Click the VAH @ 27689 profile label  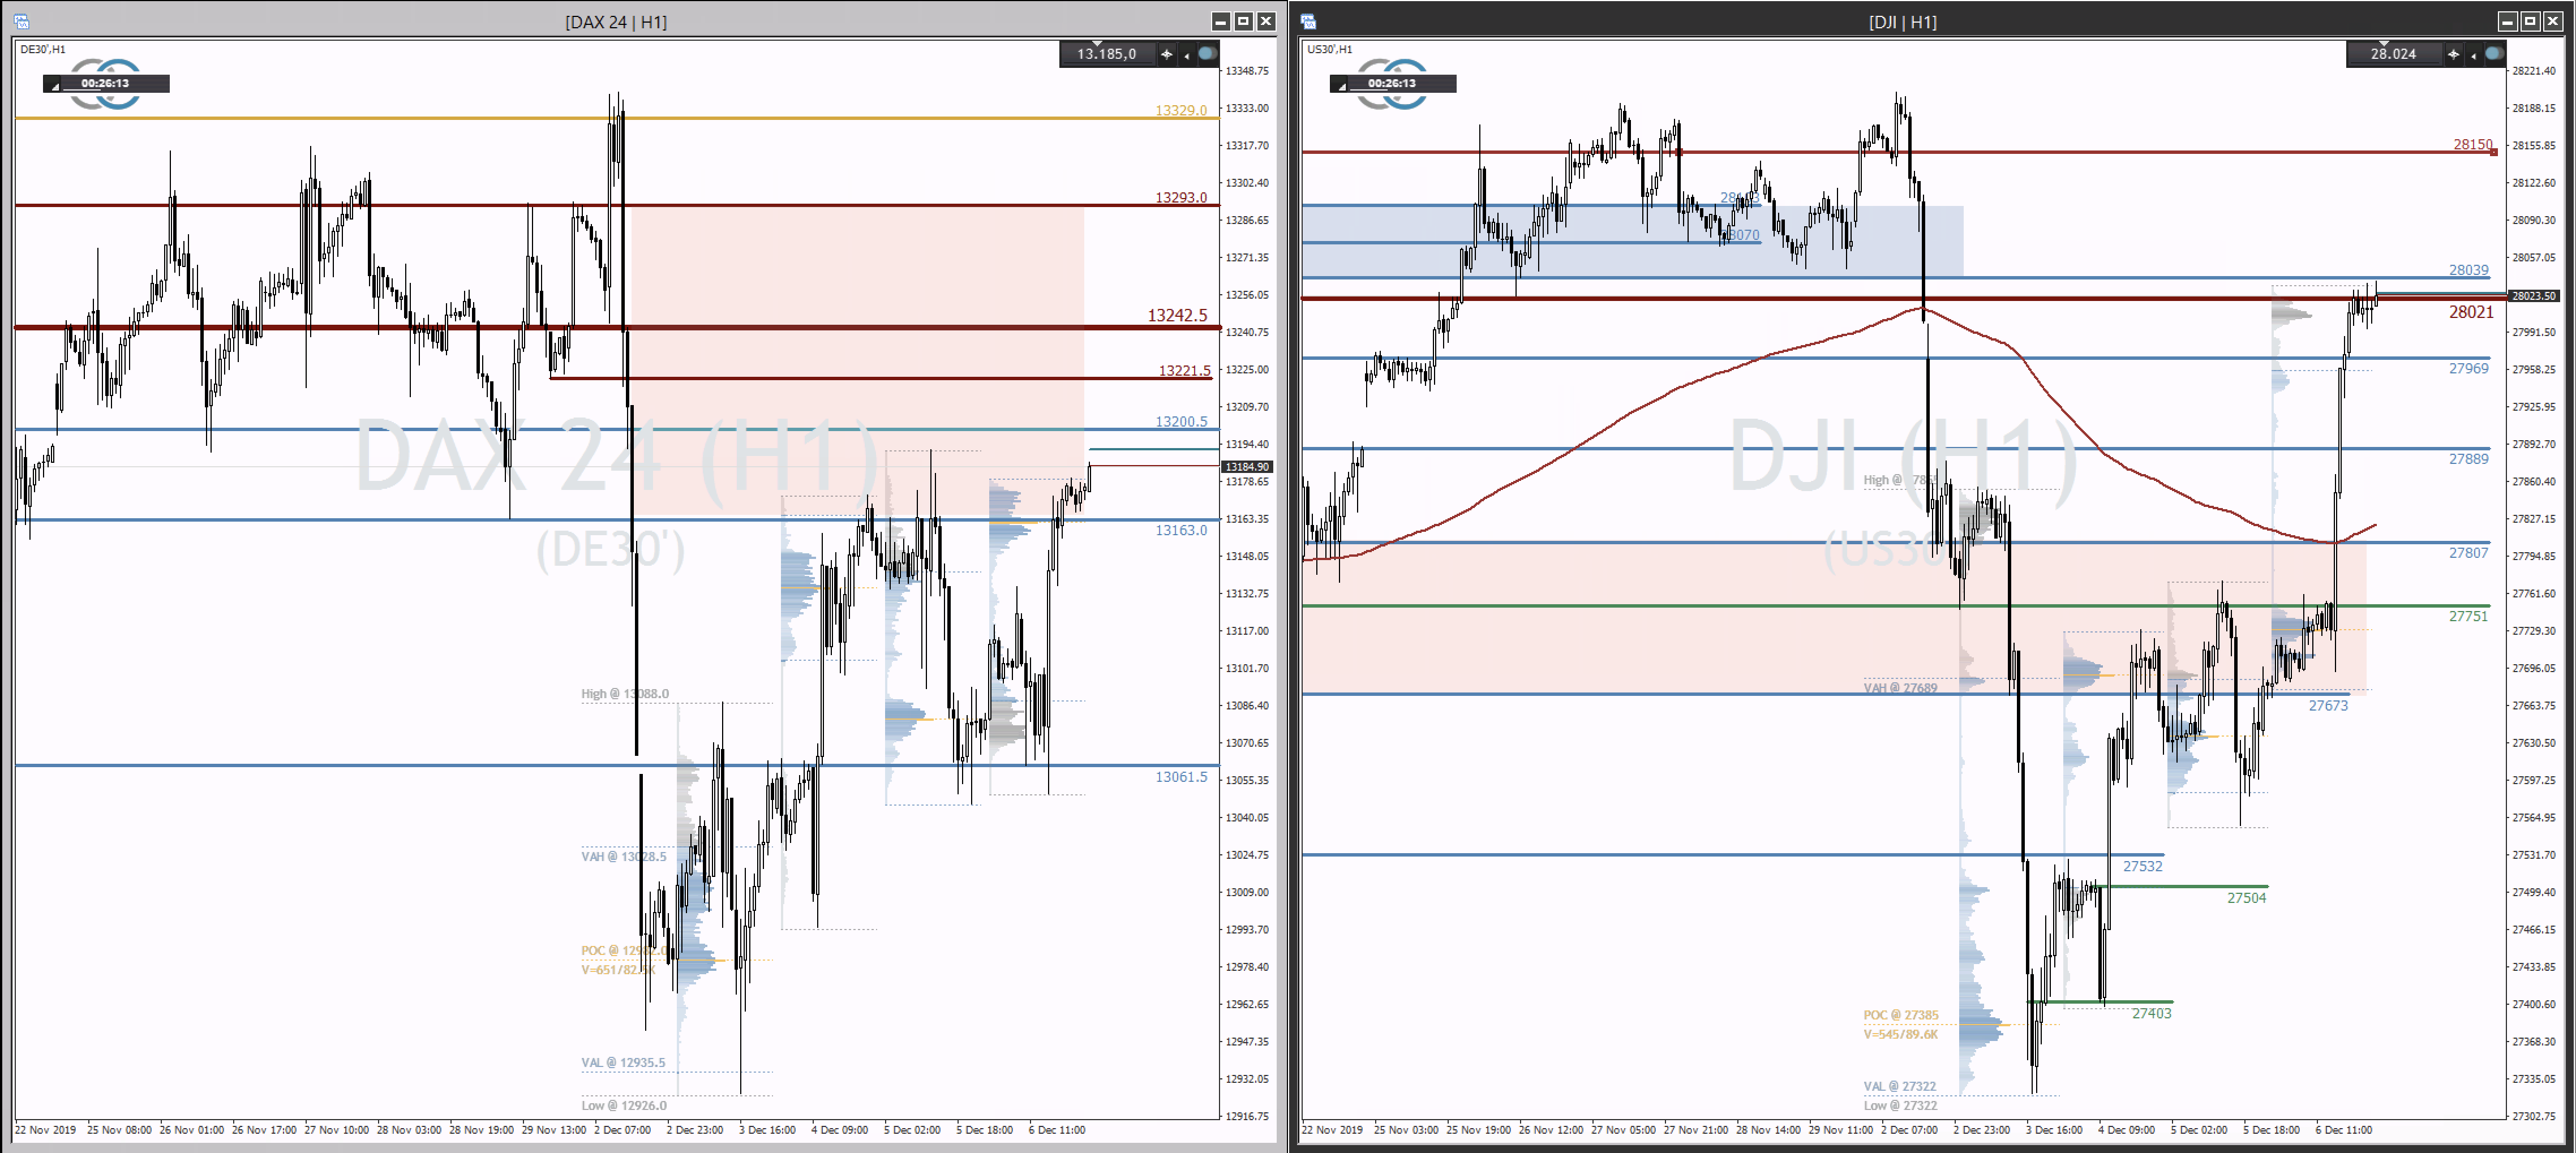point(1900,688)
